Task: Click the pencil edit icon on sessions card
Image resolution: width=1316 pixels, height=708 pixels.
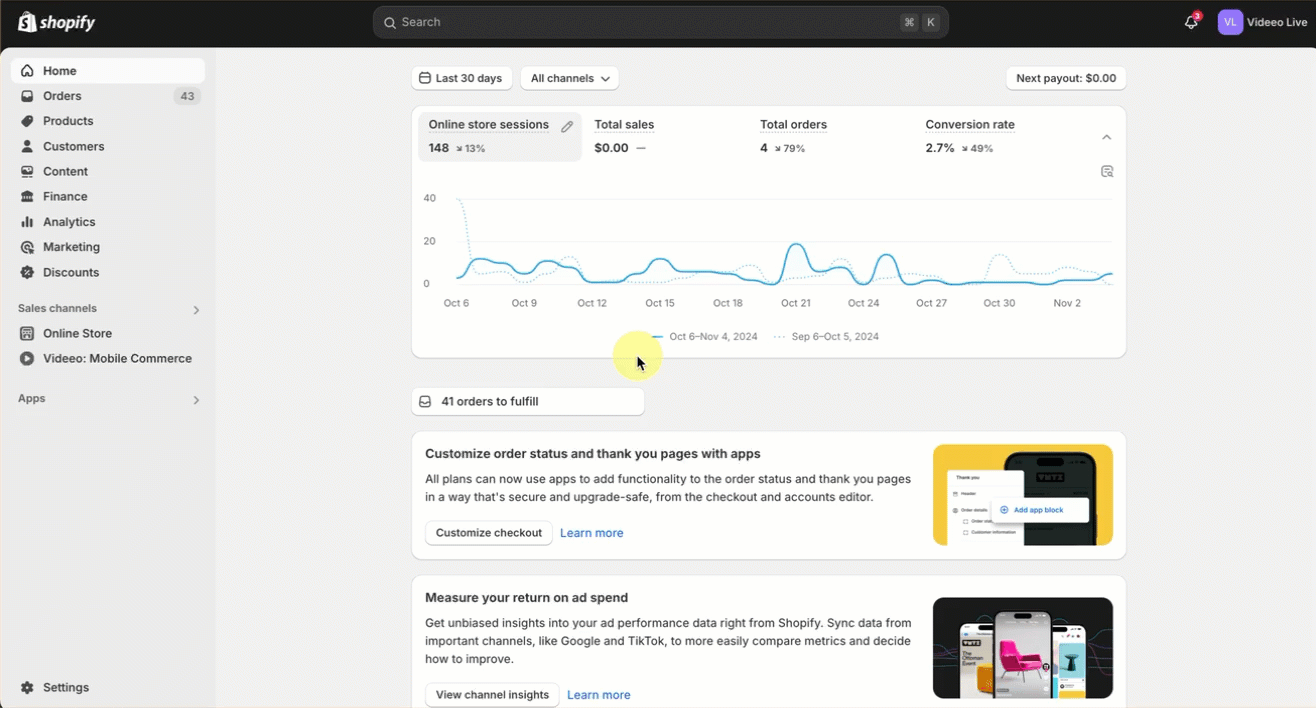Action: [567, 127]
